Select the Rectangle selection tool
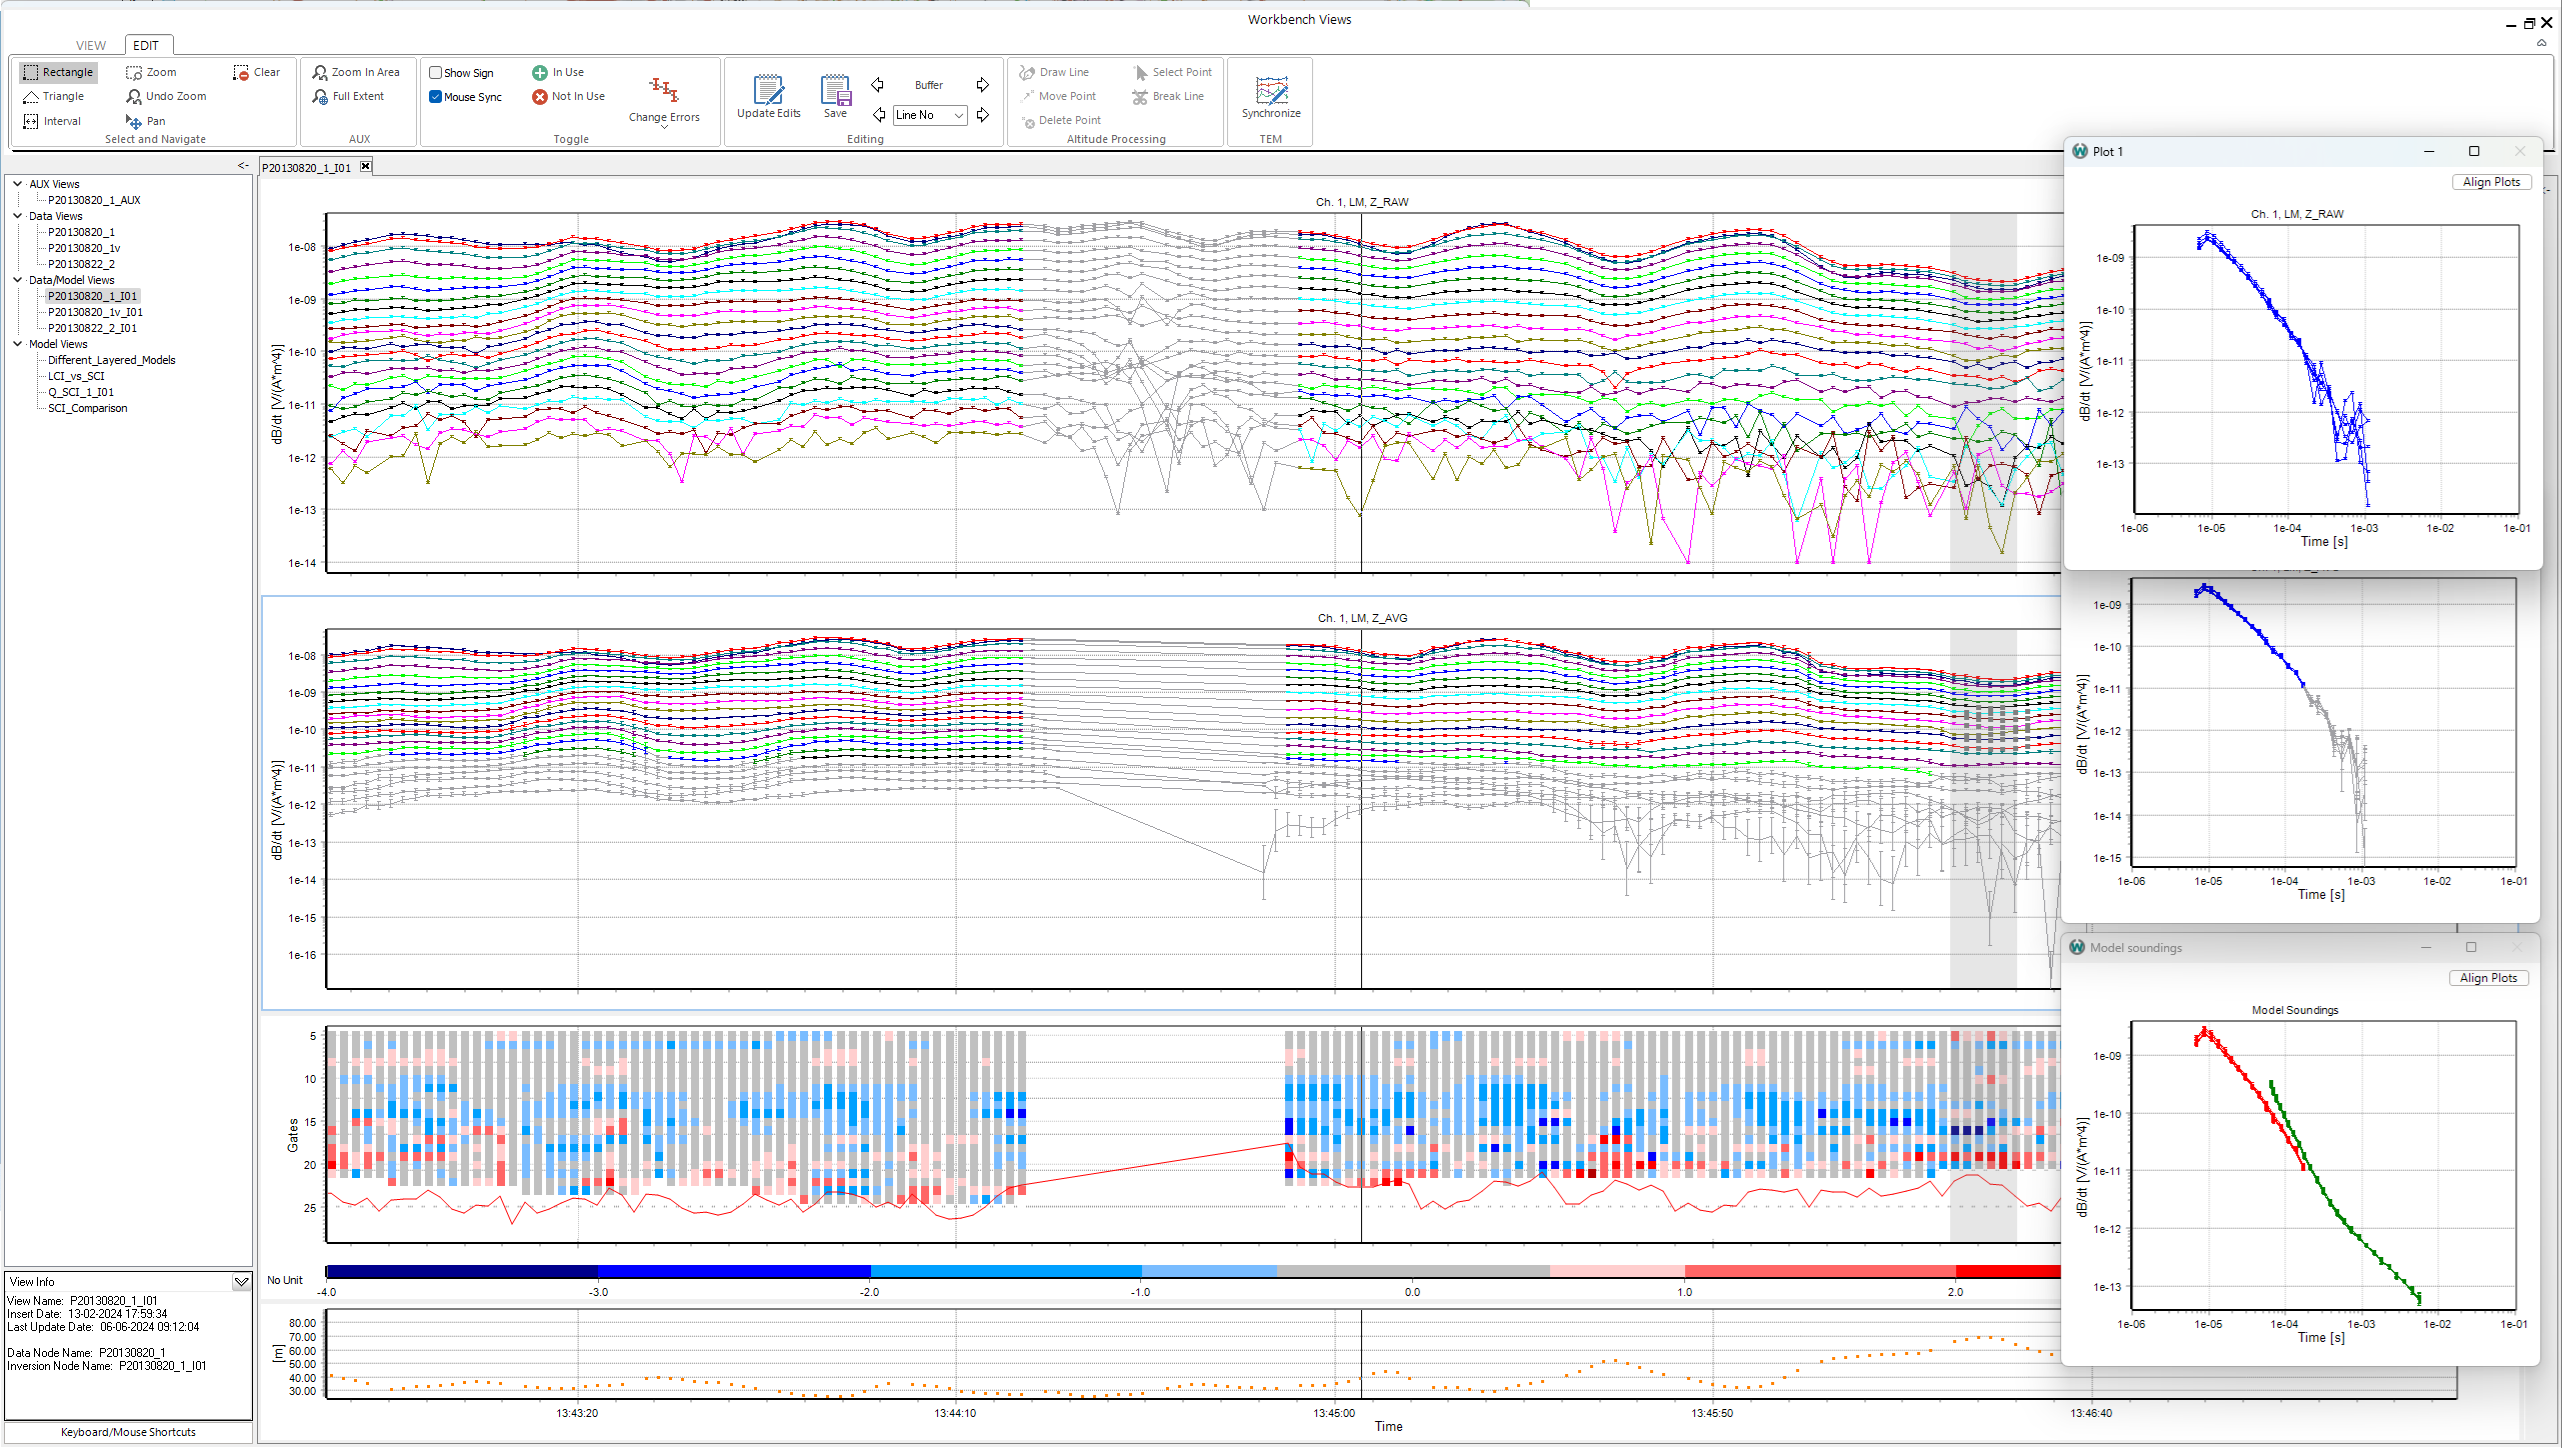This screenshot has height=1448, width=2562. point(58,72)
